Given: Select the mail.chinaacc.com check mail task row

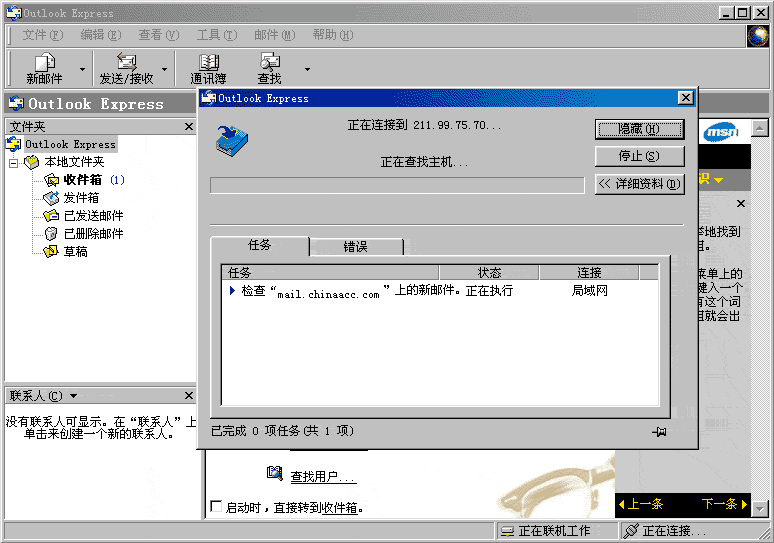Looking at the screenshot, I should (x=439, y=291).
